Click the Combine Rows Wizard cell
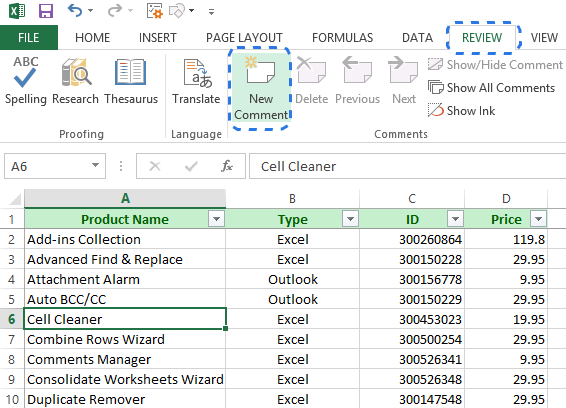 click(125, 339)
